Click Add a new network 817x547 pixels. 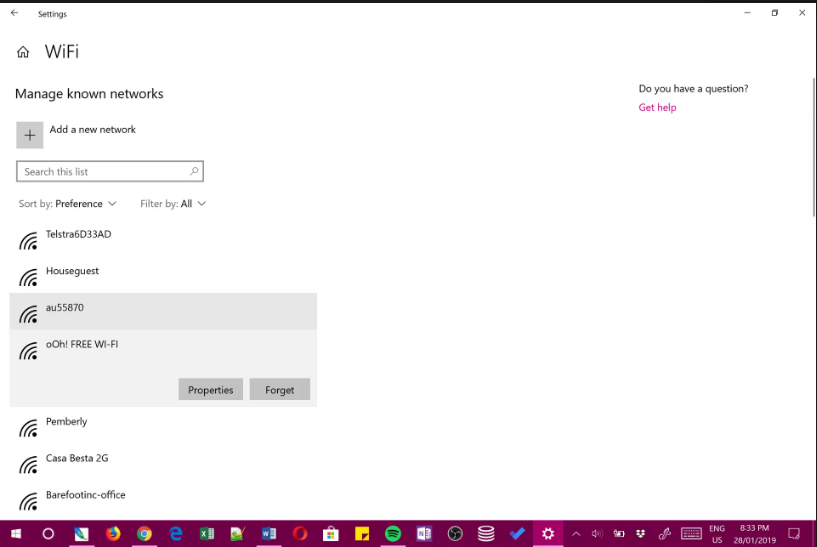tap(93, 129)
